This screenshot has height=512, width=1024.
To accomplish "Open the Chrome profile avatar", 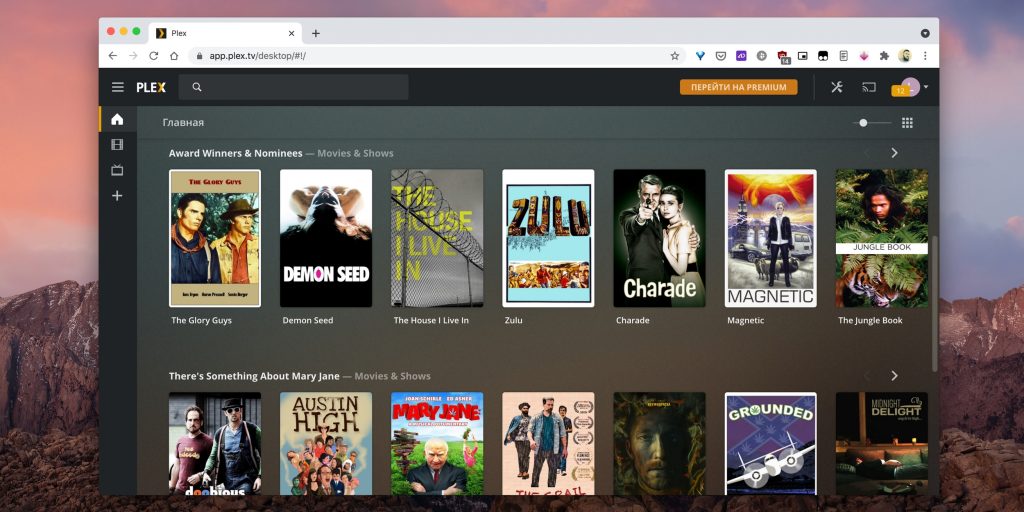I will point(904,56).
